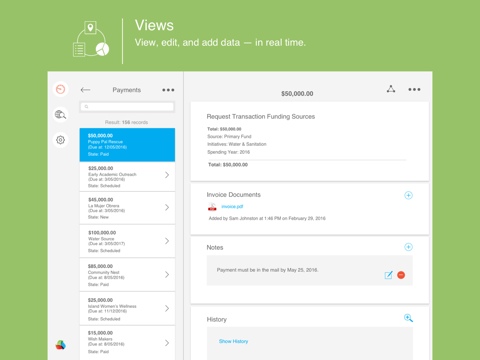This screenshot has width=480, height=360.
Task: Expand the Island Women's Wellness payment chevron
Action: [167, 308]
